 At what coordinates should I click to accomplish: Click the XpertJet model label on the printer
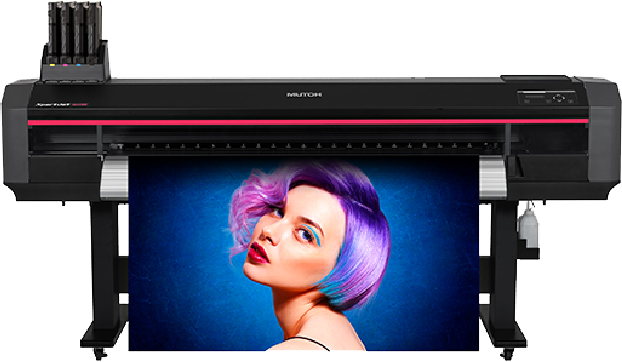(x=61, y=104)
